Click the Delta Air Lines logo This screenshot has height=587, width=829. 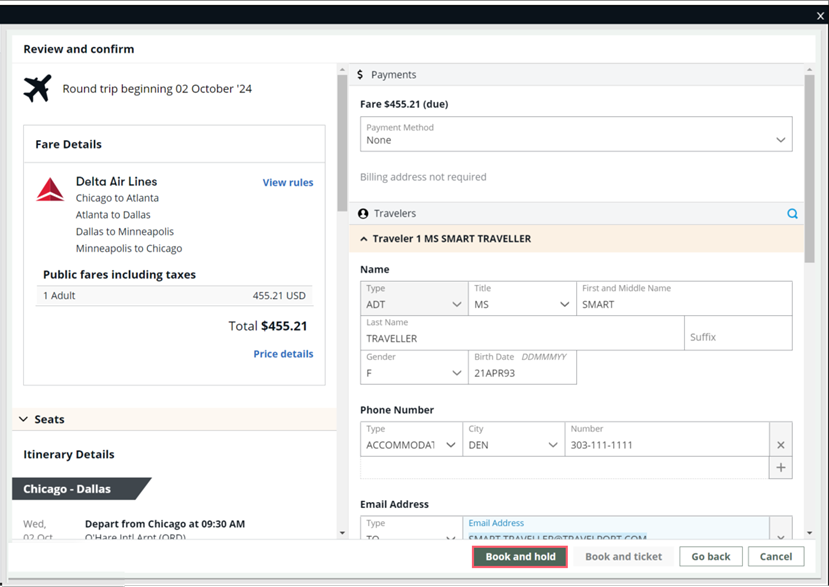click(50, 189)
